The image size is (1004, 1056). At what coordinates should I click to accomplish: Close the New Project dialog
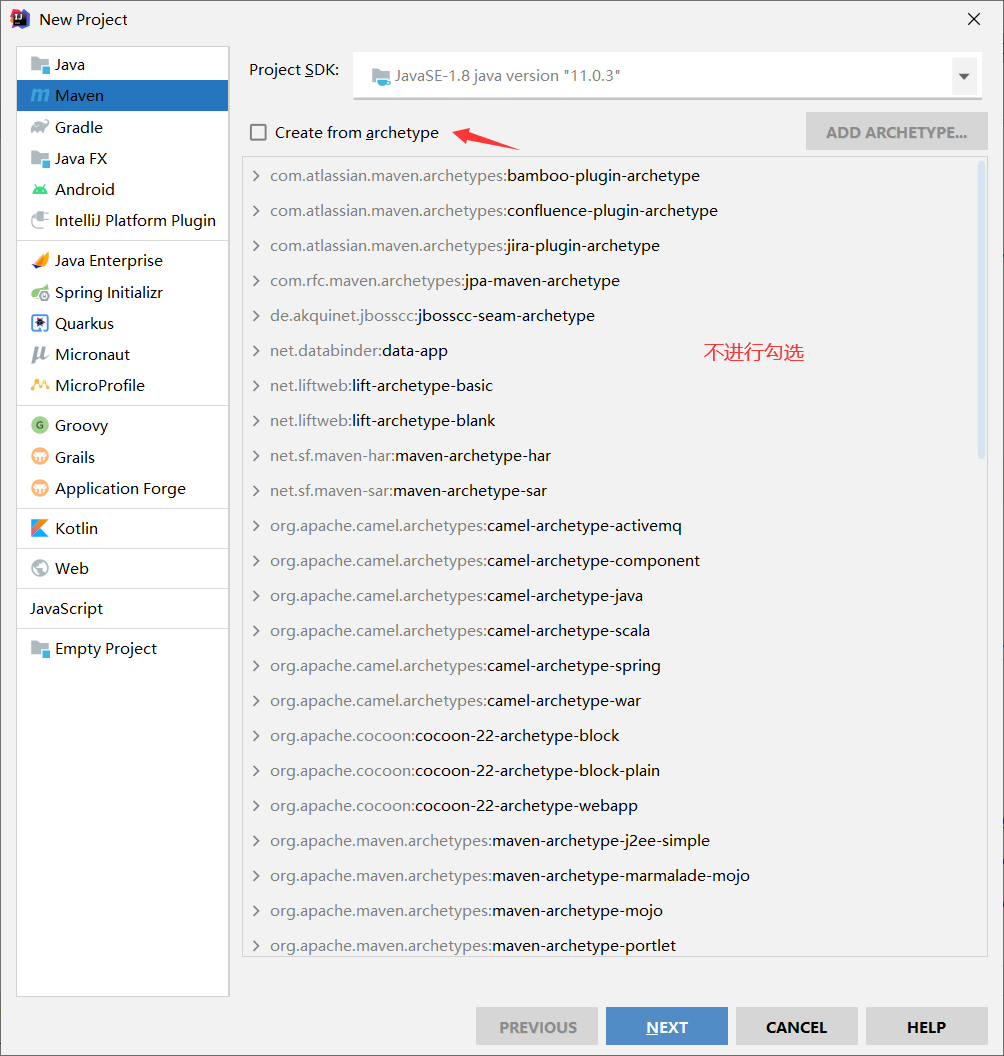[974, 20]
